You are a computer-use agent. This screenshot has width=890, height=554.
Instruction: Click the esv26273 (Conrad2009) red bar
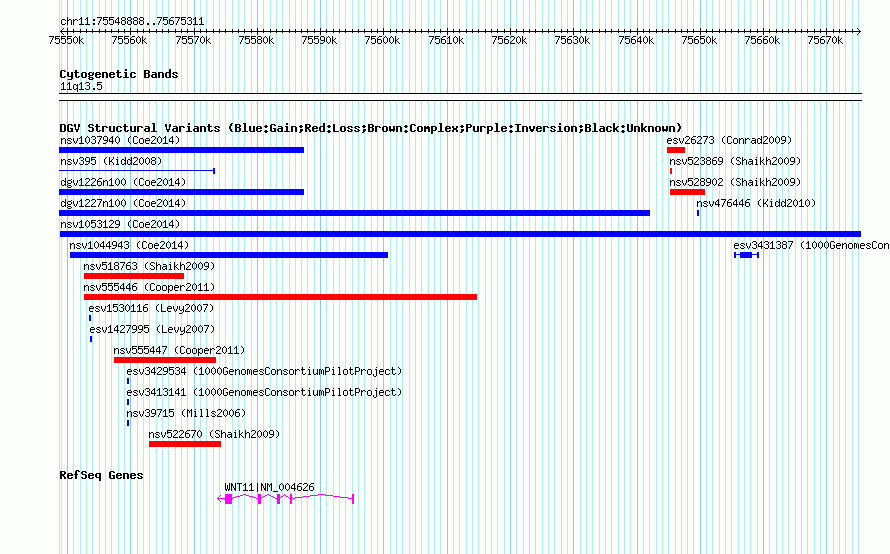[676, 150]
